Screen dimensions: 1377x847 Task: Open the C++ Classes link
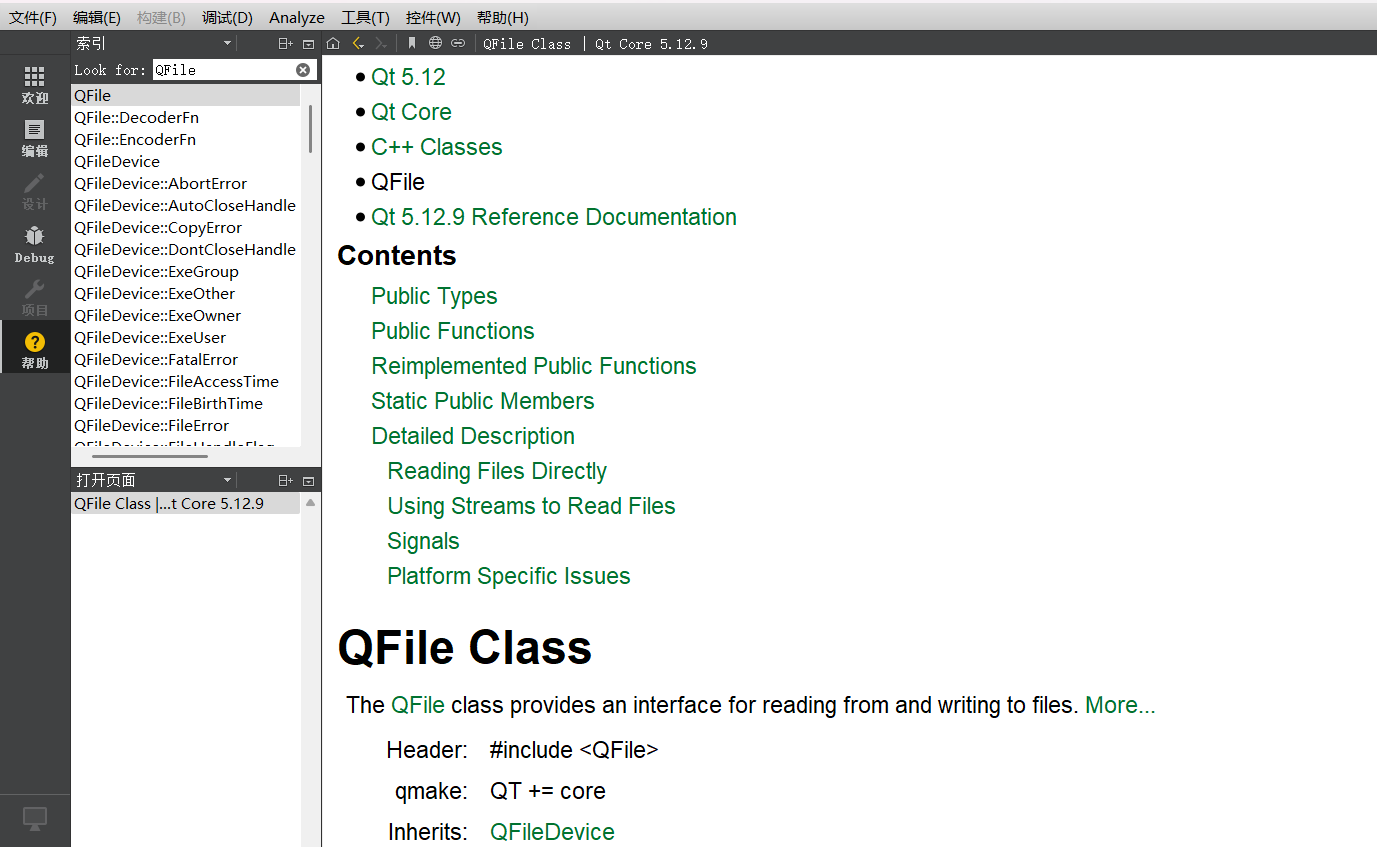[x=436, y=147]
